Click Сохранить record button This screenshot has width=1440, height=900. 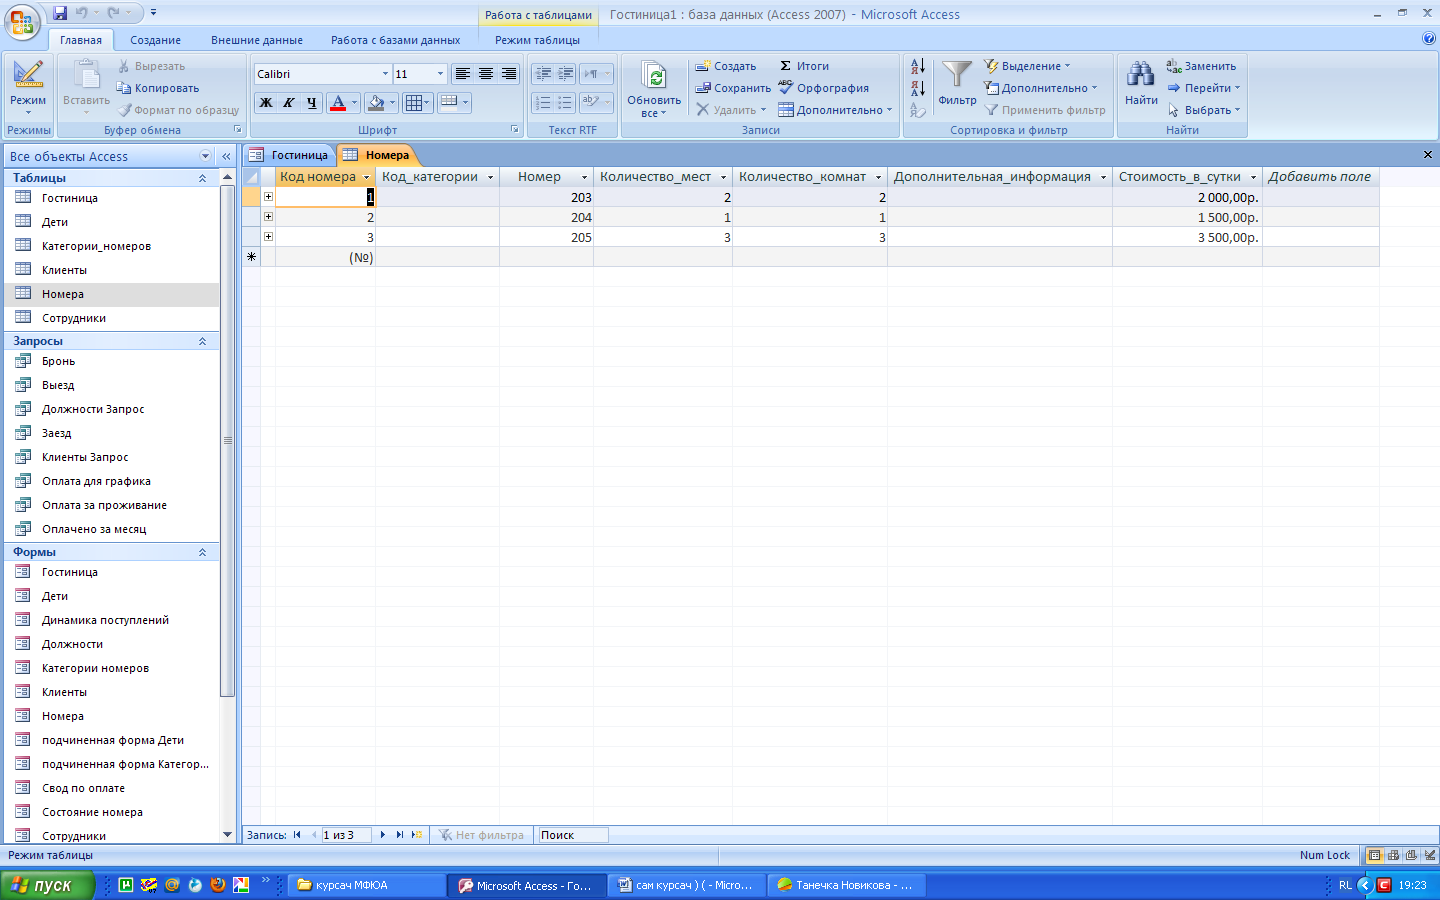733,88
